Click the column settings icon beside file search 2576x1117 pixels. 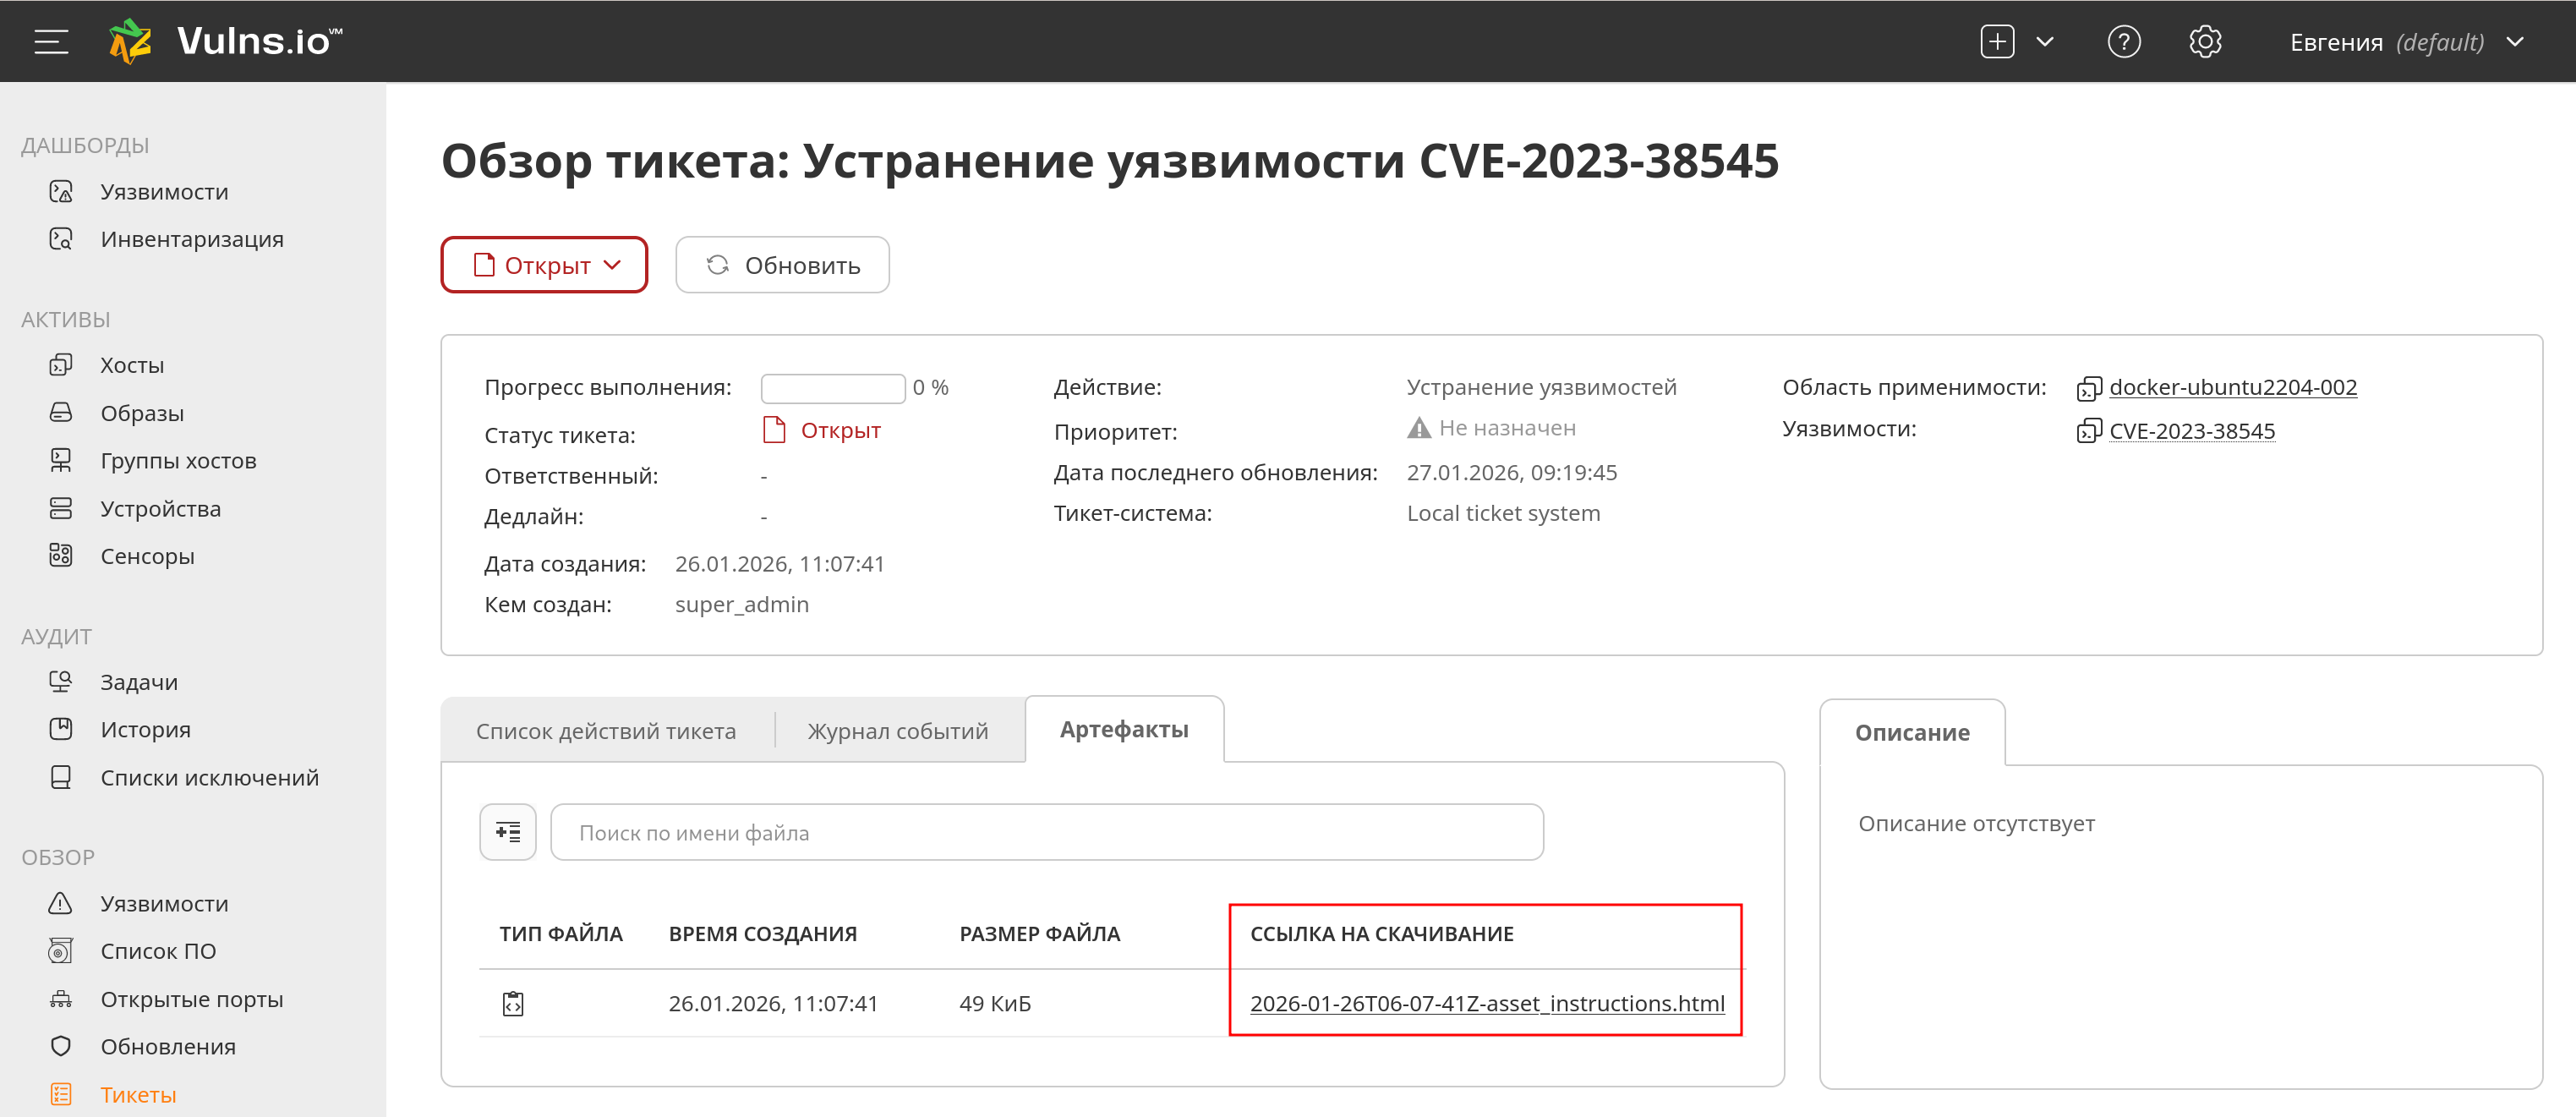508,832
